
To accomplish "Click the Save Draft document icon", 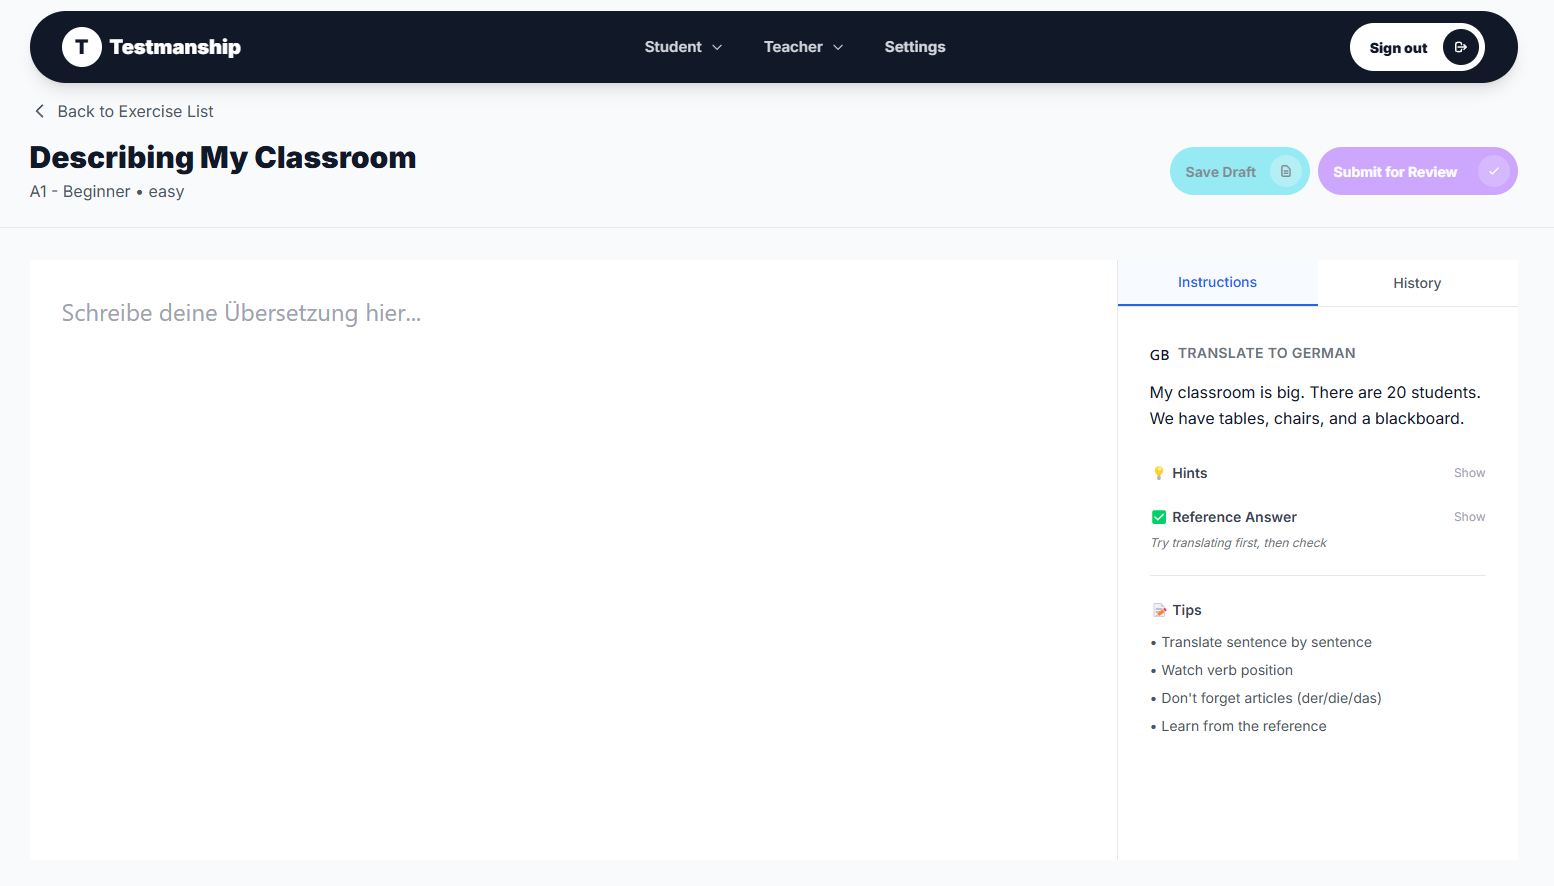I will [x=1286, y=172].
